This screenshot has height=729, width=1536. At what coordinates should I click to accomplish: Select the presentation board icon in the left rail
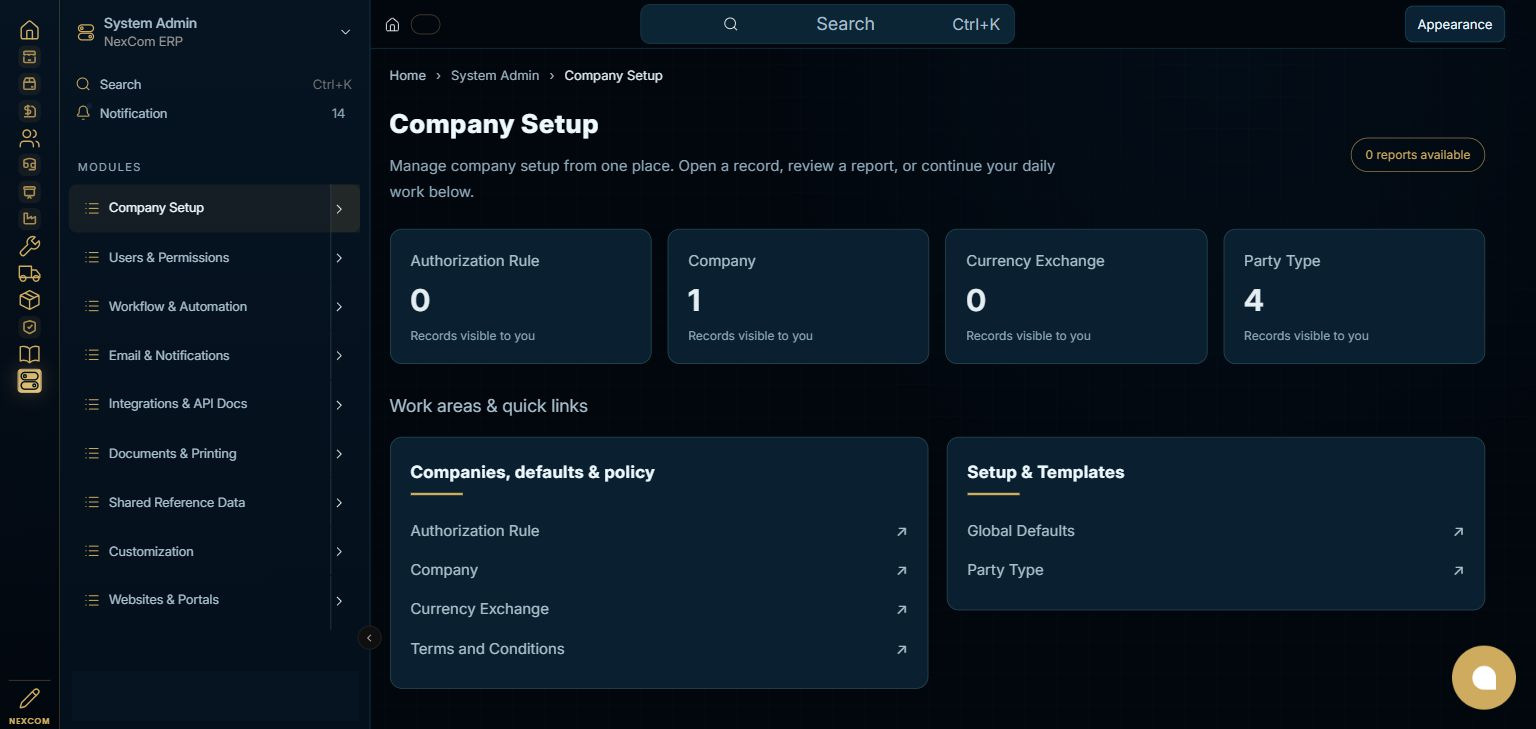[30, 192]
